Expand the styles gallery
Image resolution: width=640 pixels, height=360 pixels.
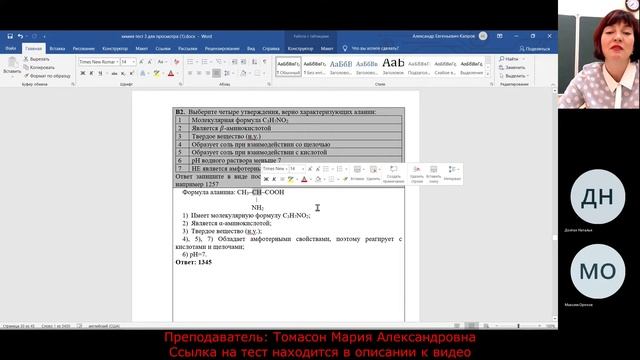pyautogui.click(x=487, y=74)
